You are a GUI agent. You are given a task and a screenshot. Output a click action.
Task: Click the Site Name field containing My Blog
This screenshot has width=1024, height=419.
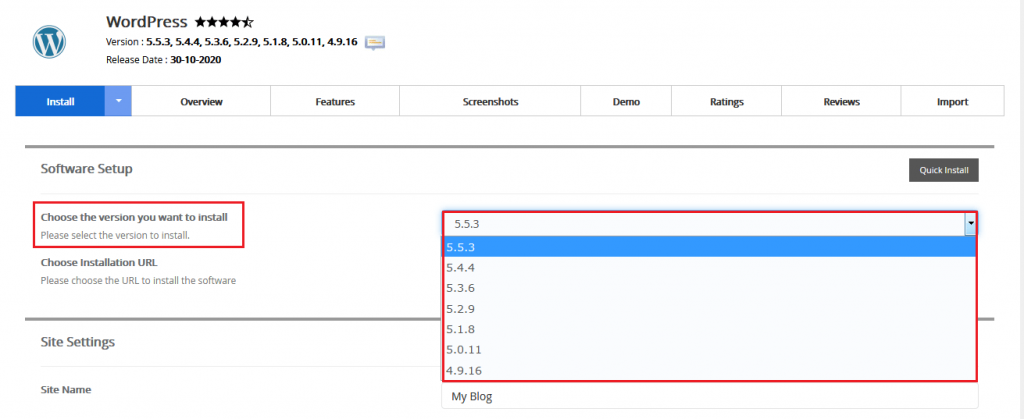click(x=710, y=396)
